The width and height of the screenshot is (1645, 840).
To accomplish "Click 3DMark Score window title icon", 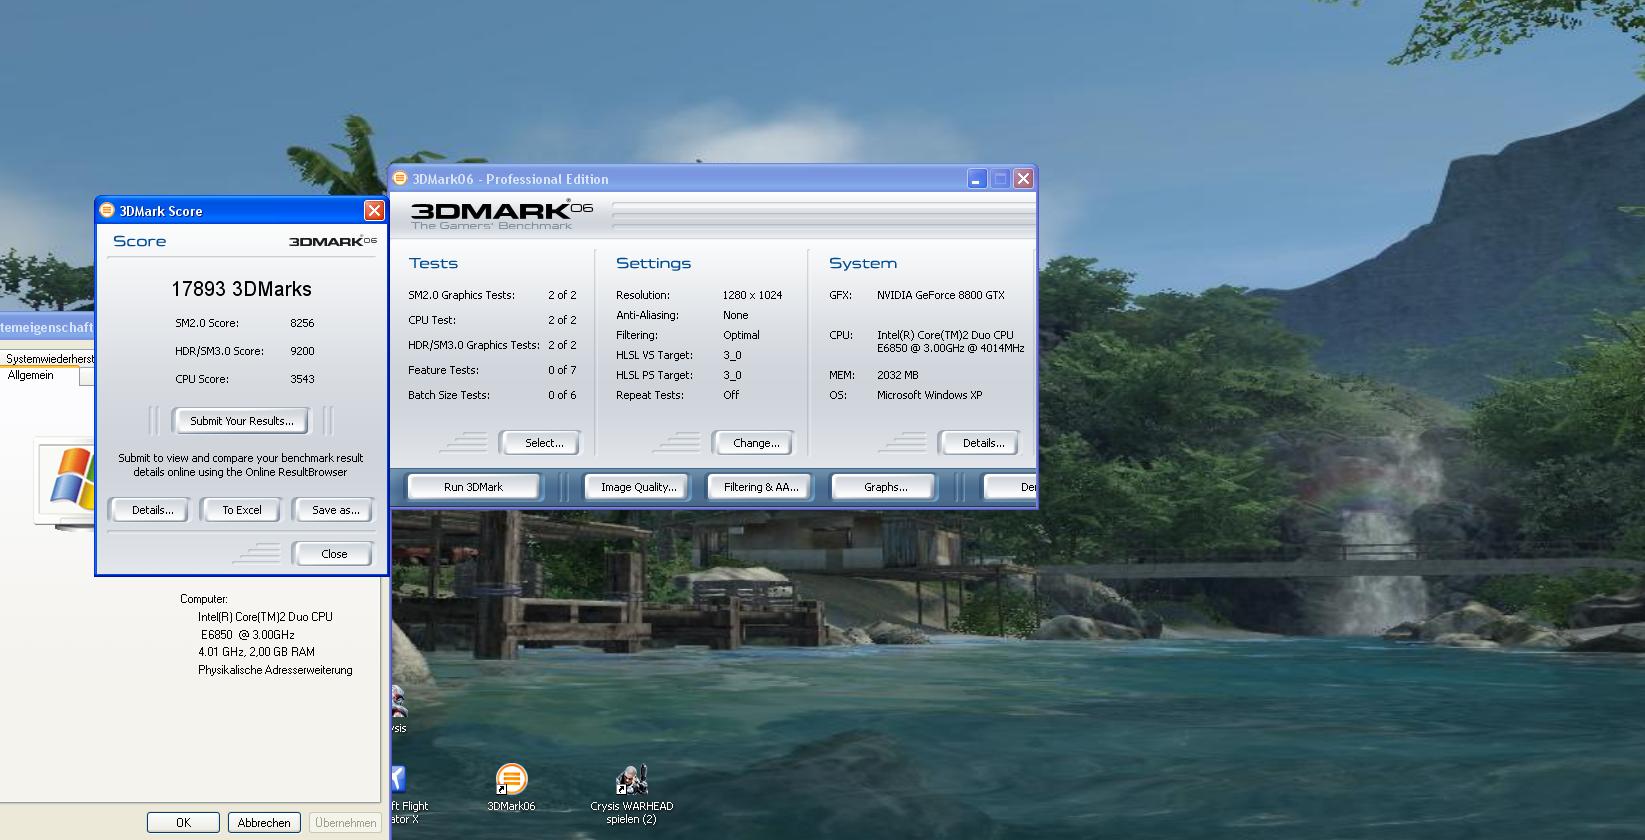I will (x=107, y=211).
